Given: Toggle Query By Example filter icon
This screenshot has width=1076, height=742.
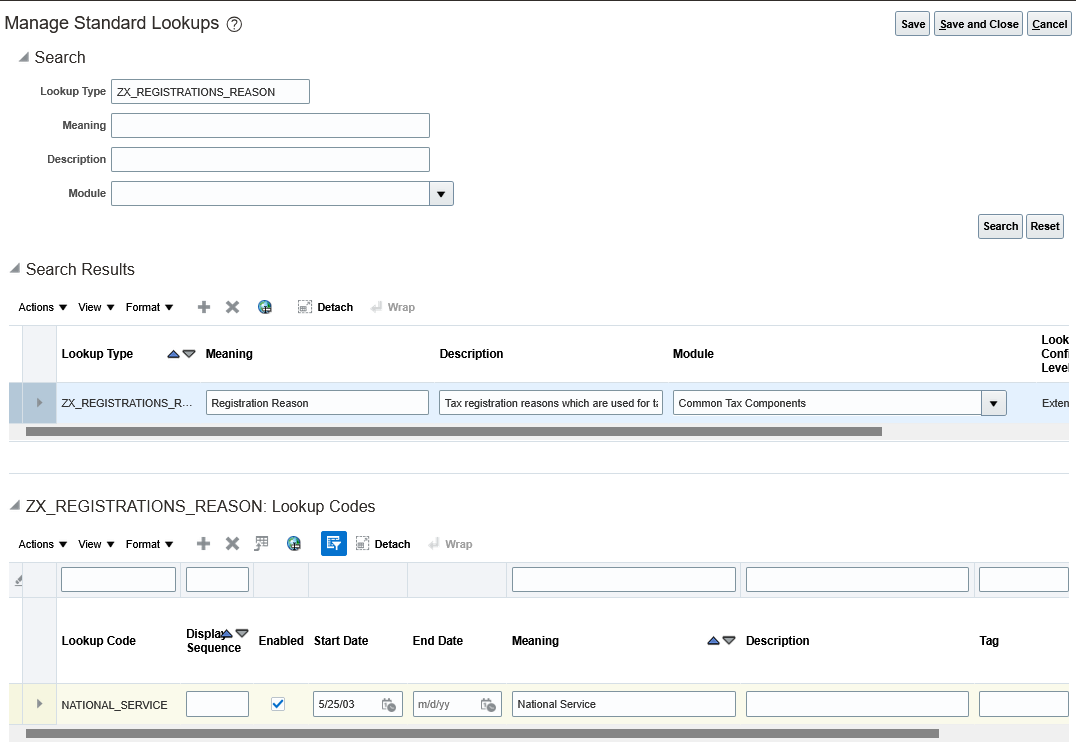Looking at the screenshot, I should [334, 544].
